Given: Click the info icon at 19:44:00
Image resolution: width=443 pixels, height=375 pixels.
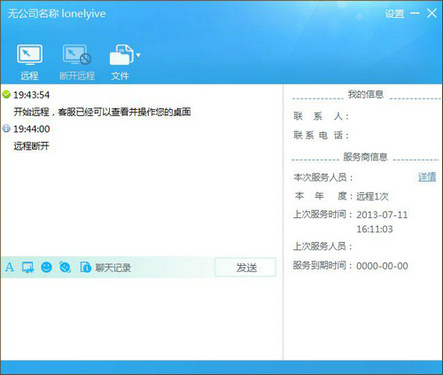Looking at the screenshot, I should tap(6, 128).
